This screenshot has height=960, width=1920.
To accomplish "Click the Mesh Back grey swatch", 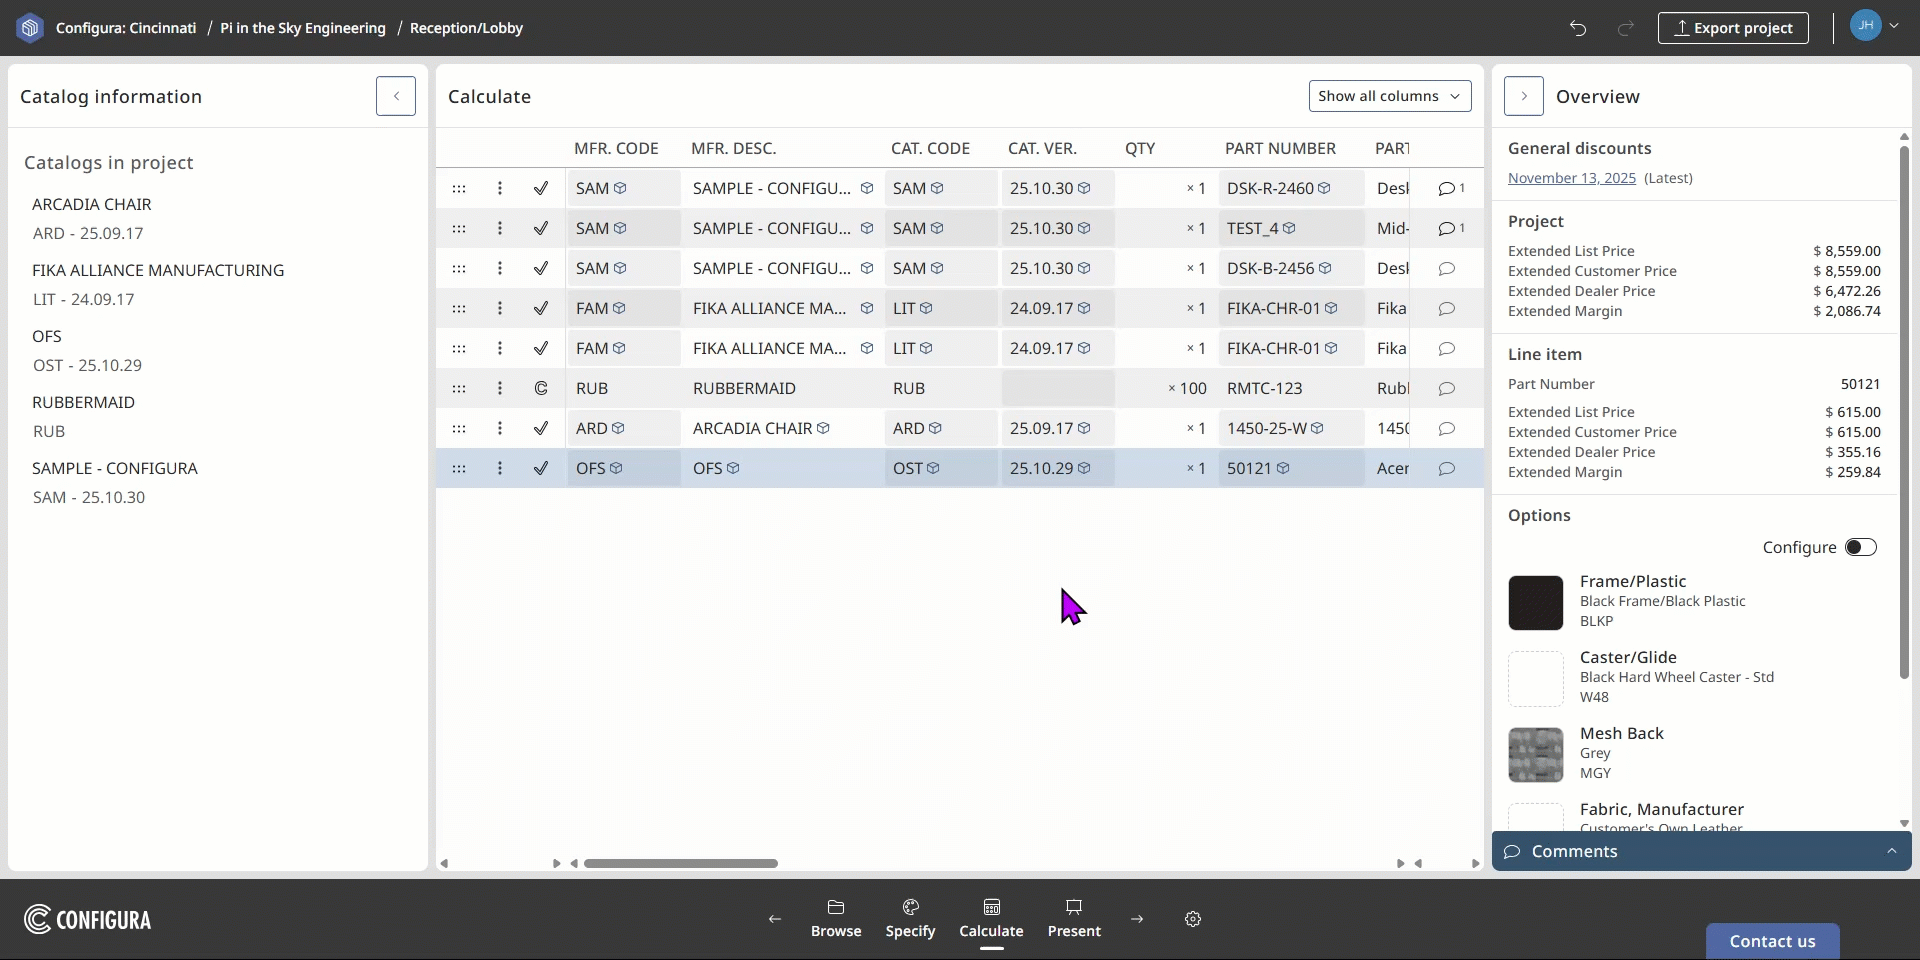I will (1536, 755).
